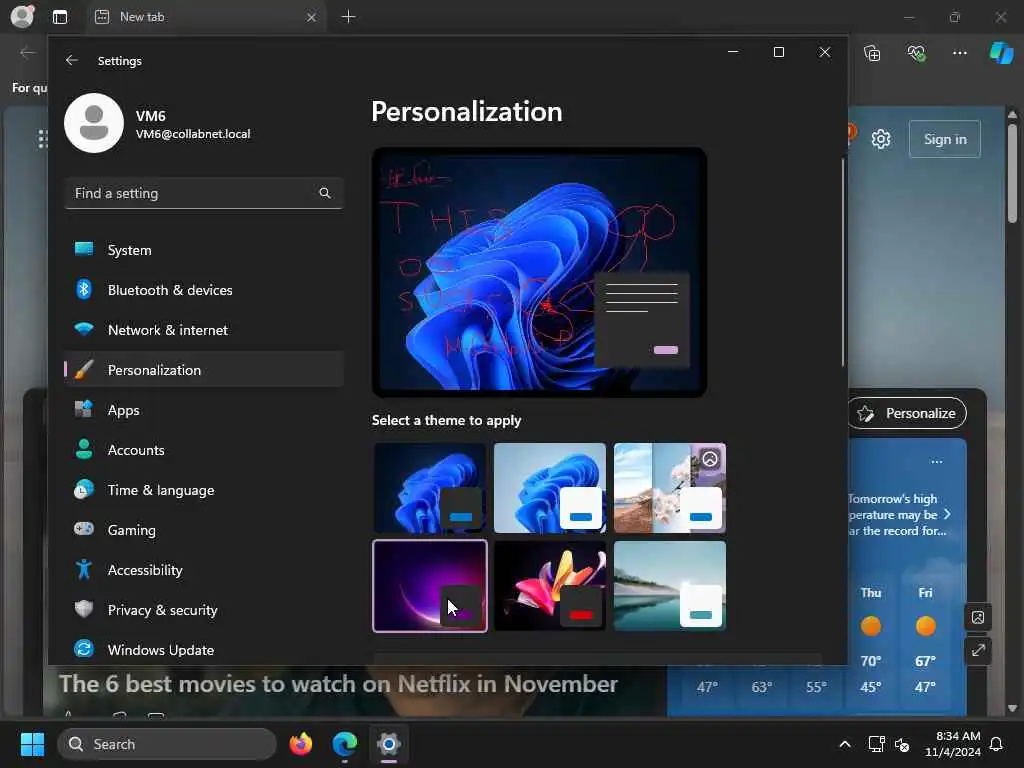
Task: Select Personalization in sidebar
Action: pos(204,370)
